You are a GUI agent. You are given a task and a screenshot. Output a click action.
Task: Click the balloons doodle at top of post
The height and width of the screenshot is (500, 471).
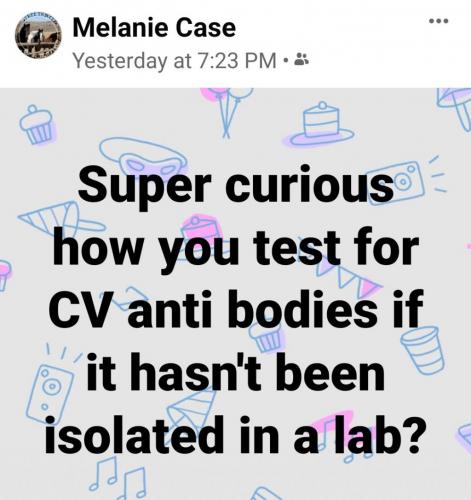coord(229,112)
